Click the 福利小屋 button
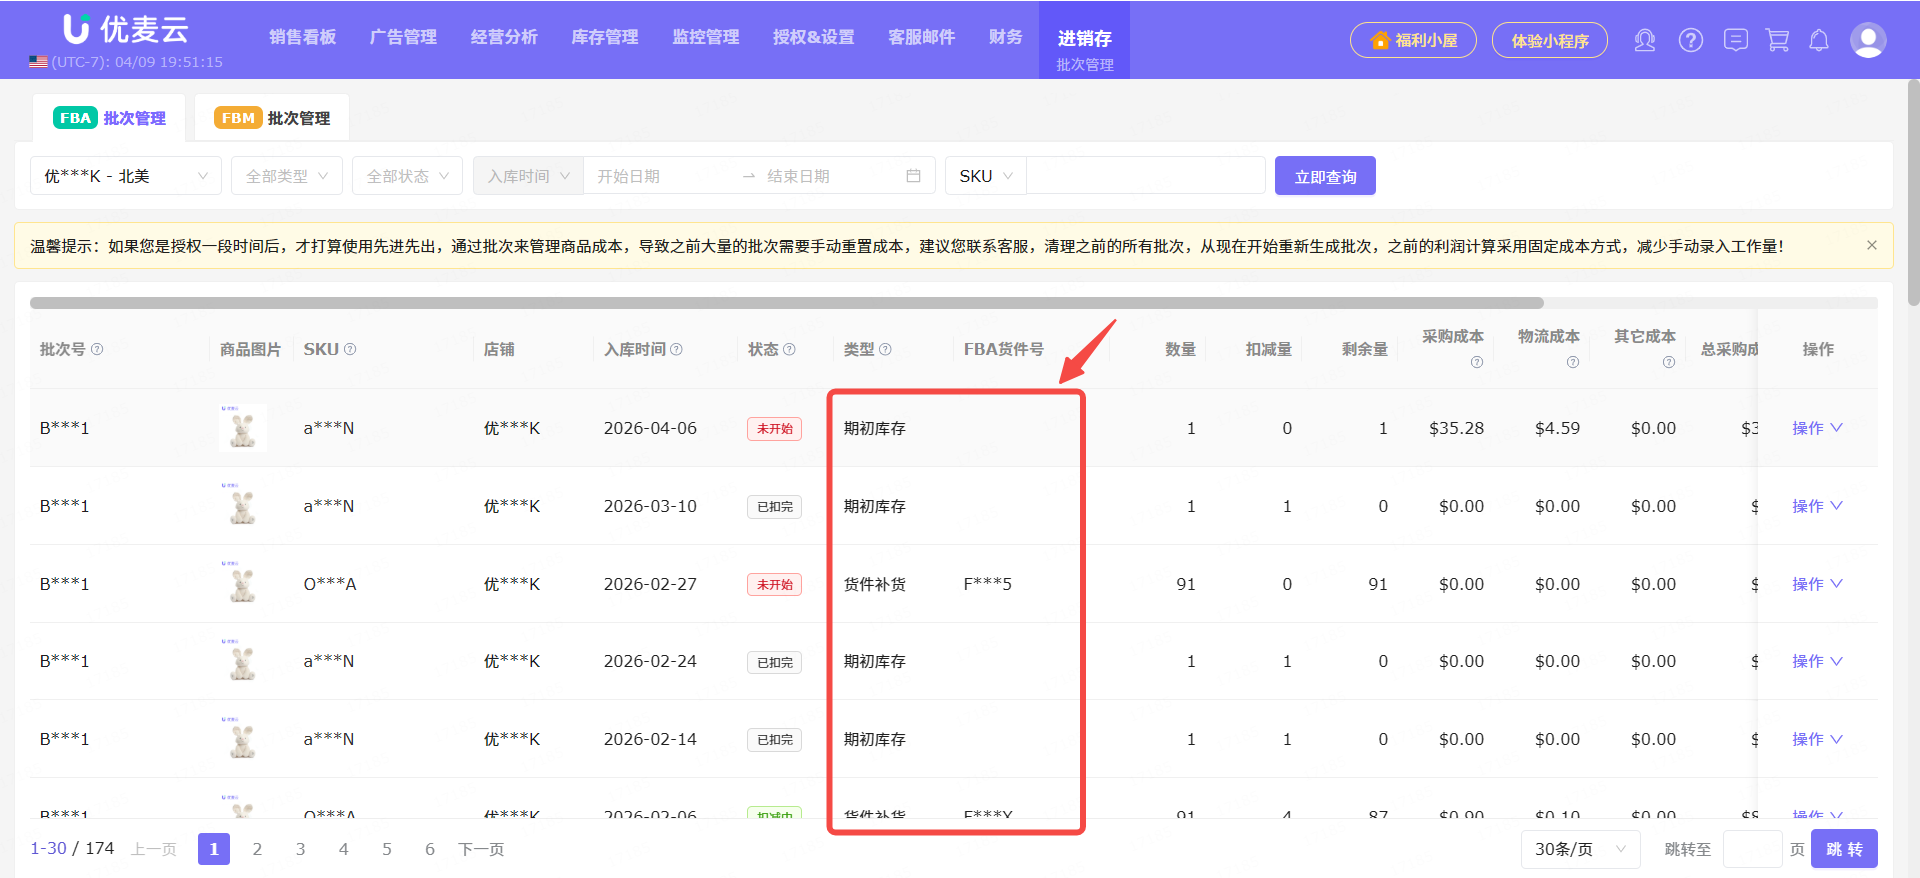This screenshot has height=878, width=1920. [x=1412, y=40]
